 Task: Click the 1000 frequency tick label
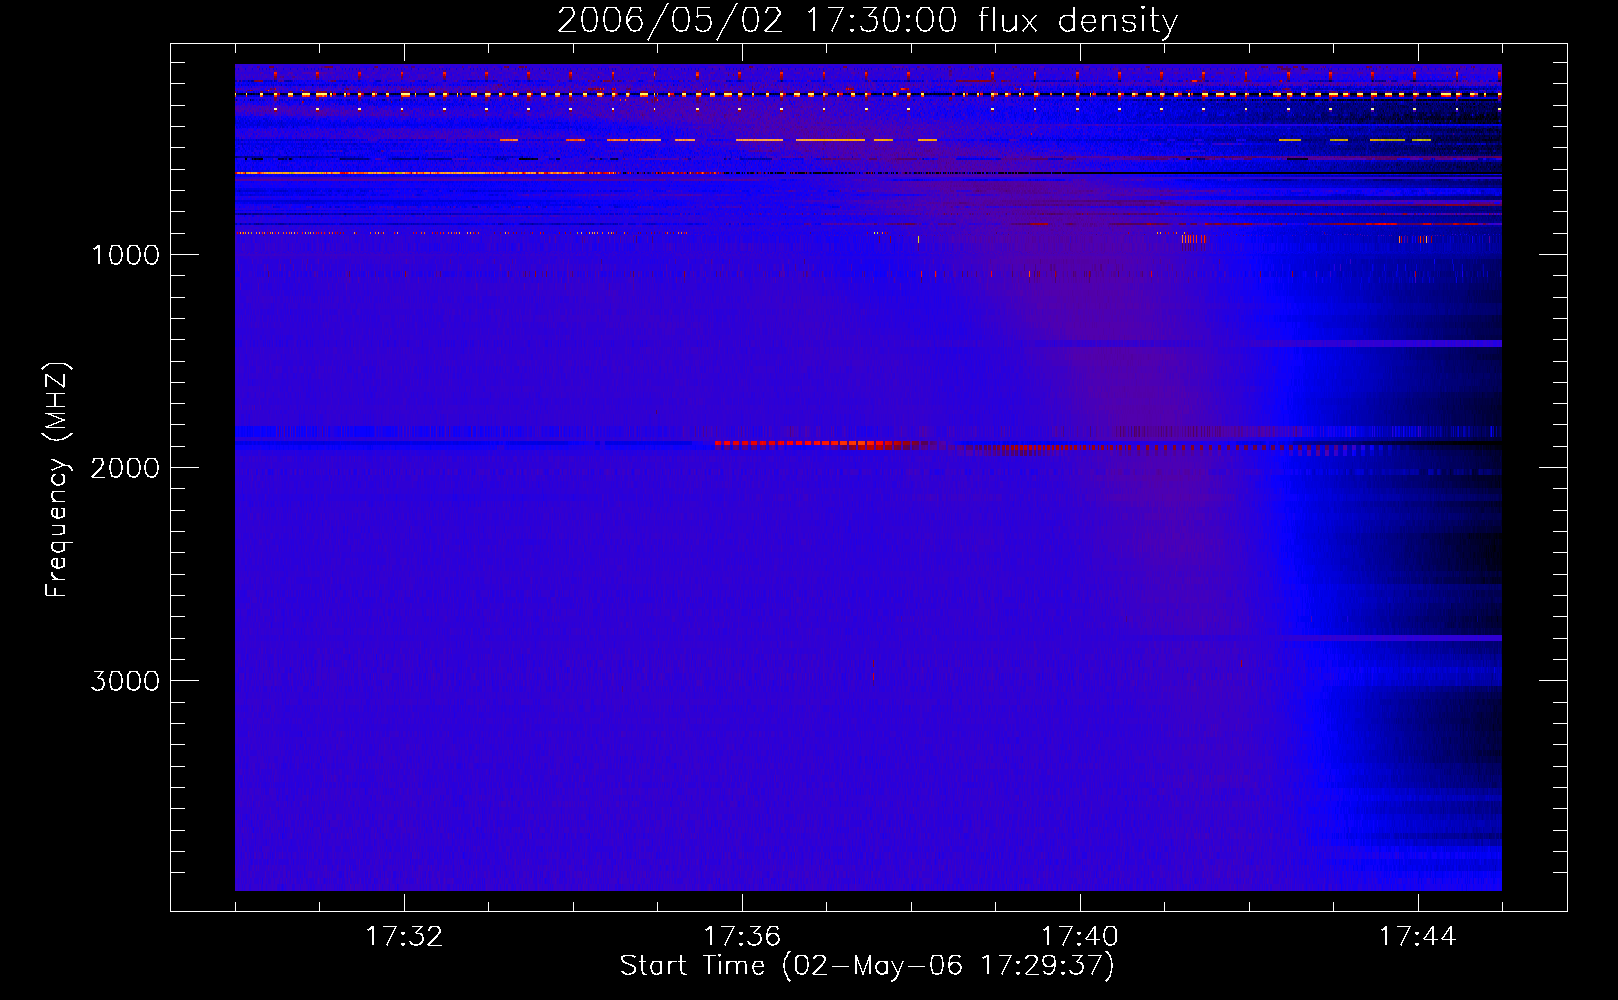[x=125, y=255]
